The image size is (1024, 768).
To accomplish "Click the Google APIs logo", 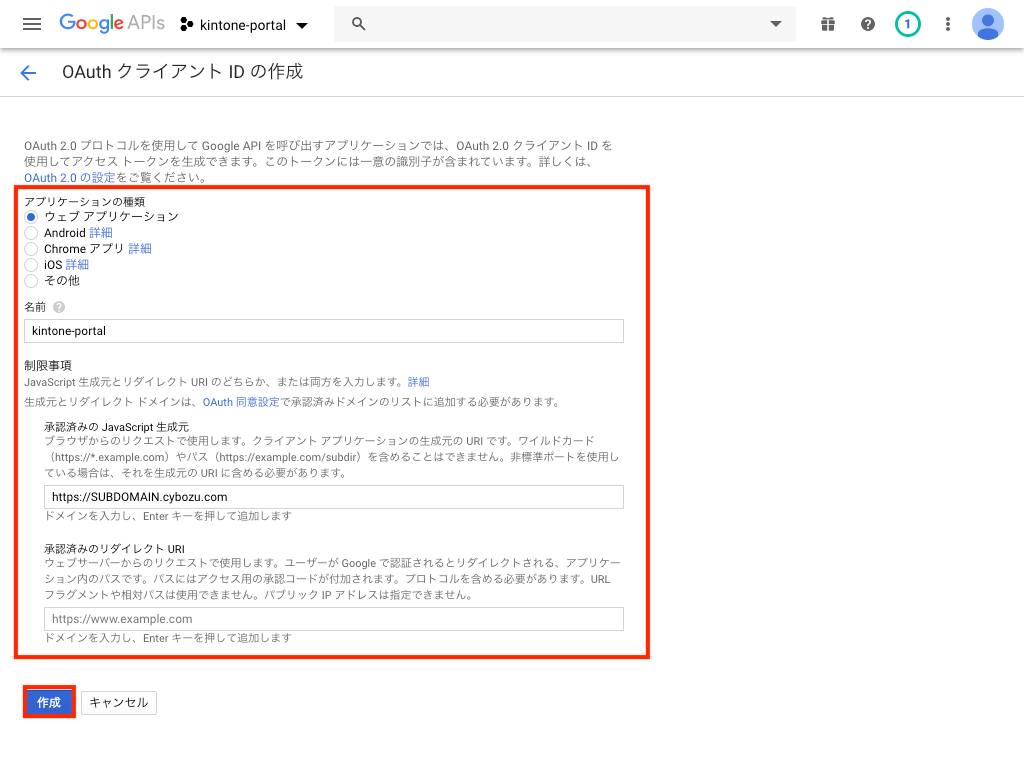I will pyautogui.click(x=111, y=24).
